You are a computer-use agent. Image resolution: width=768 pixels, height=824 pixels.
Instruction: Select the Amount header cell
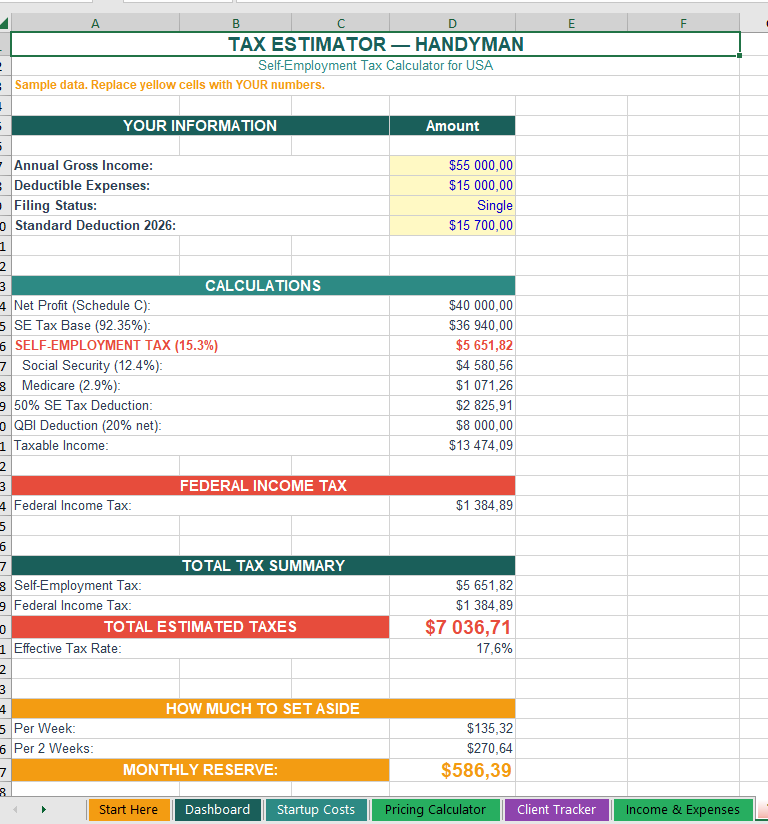(x=453, y=126)
